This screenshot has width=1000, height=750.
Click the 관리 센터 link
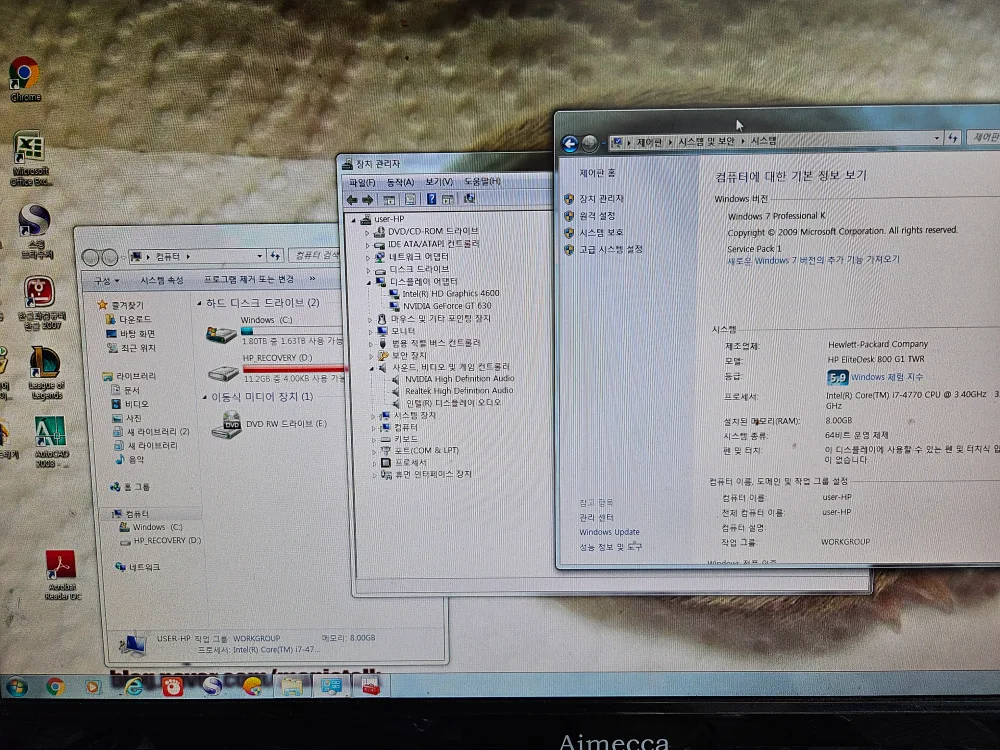pyautogui.click(x=596, y=517)
